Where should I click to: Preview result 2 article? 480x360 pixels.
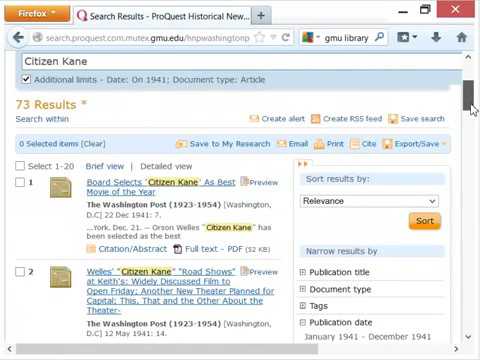point(259,272)
